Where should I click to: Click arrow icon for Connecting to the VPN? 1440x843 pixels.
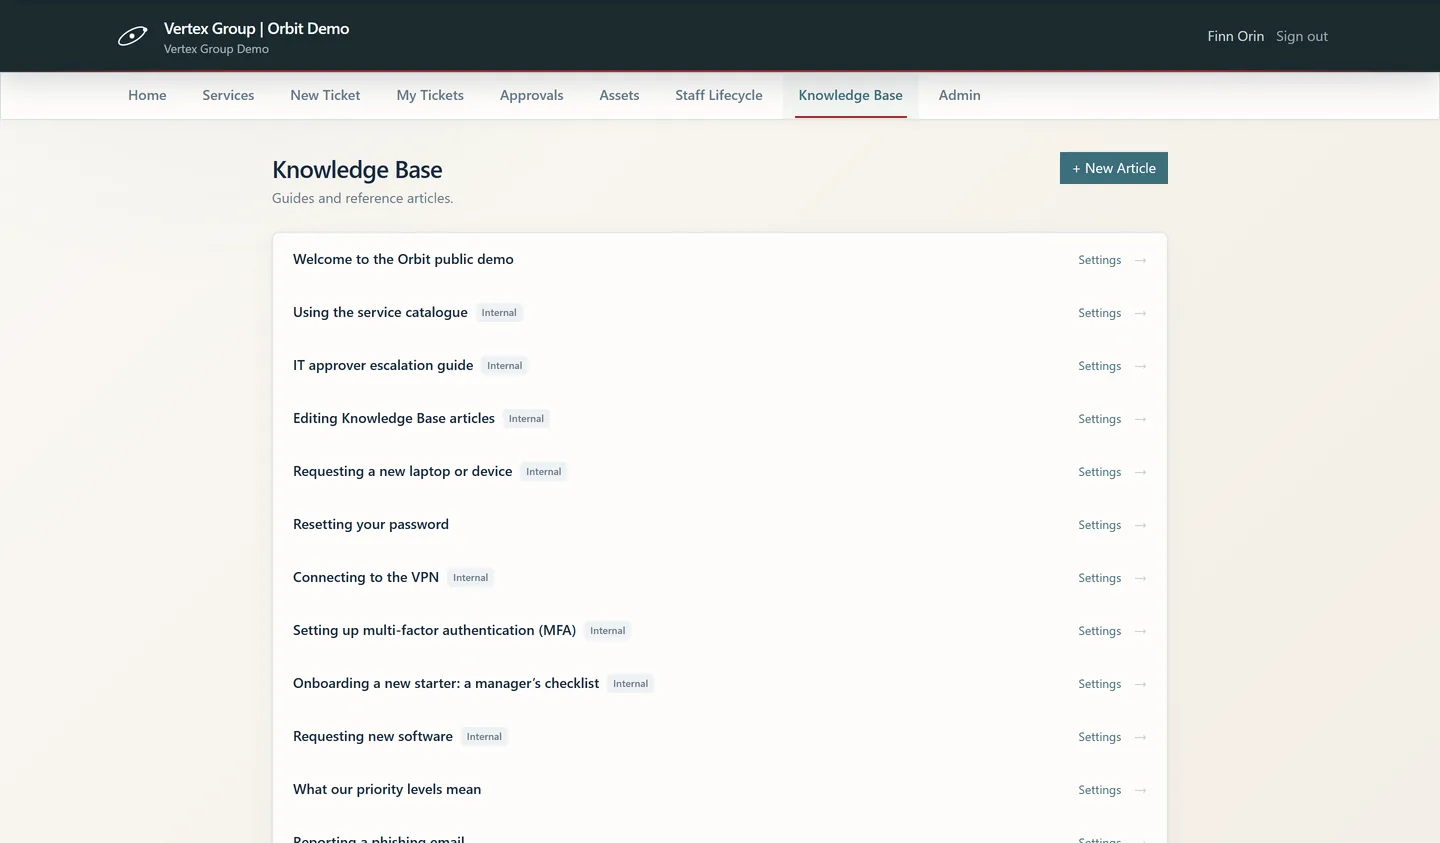[1140, 578]
